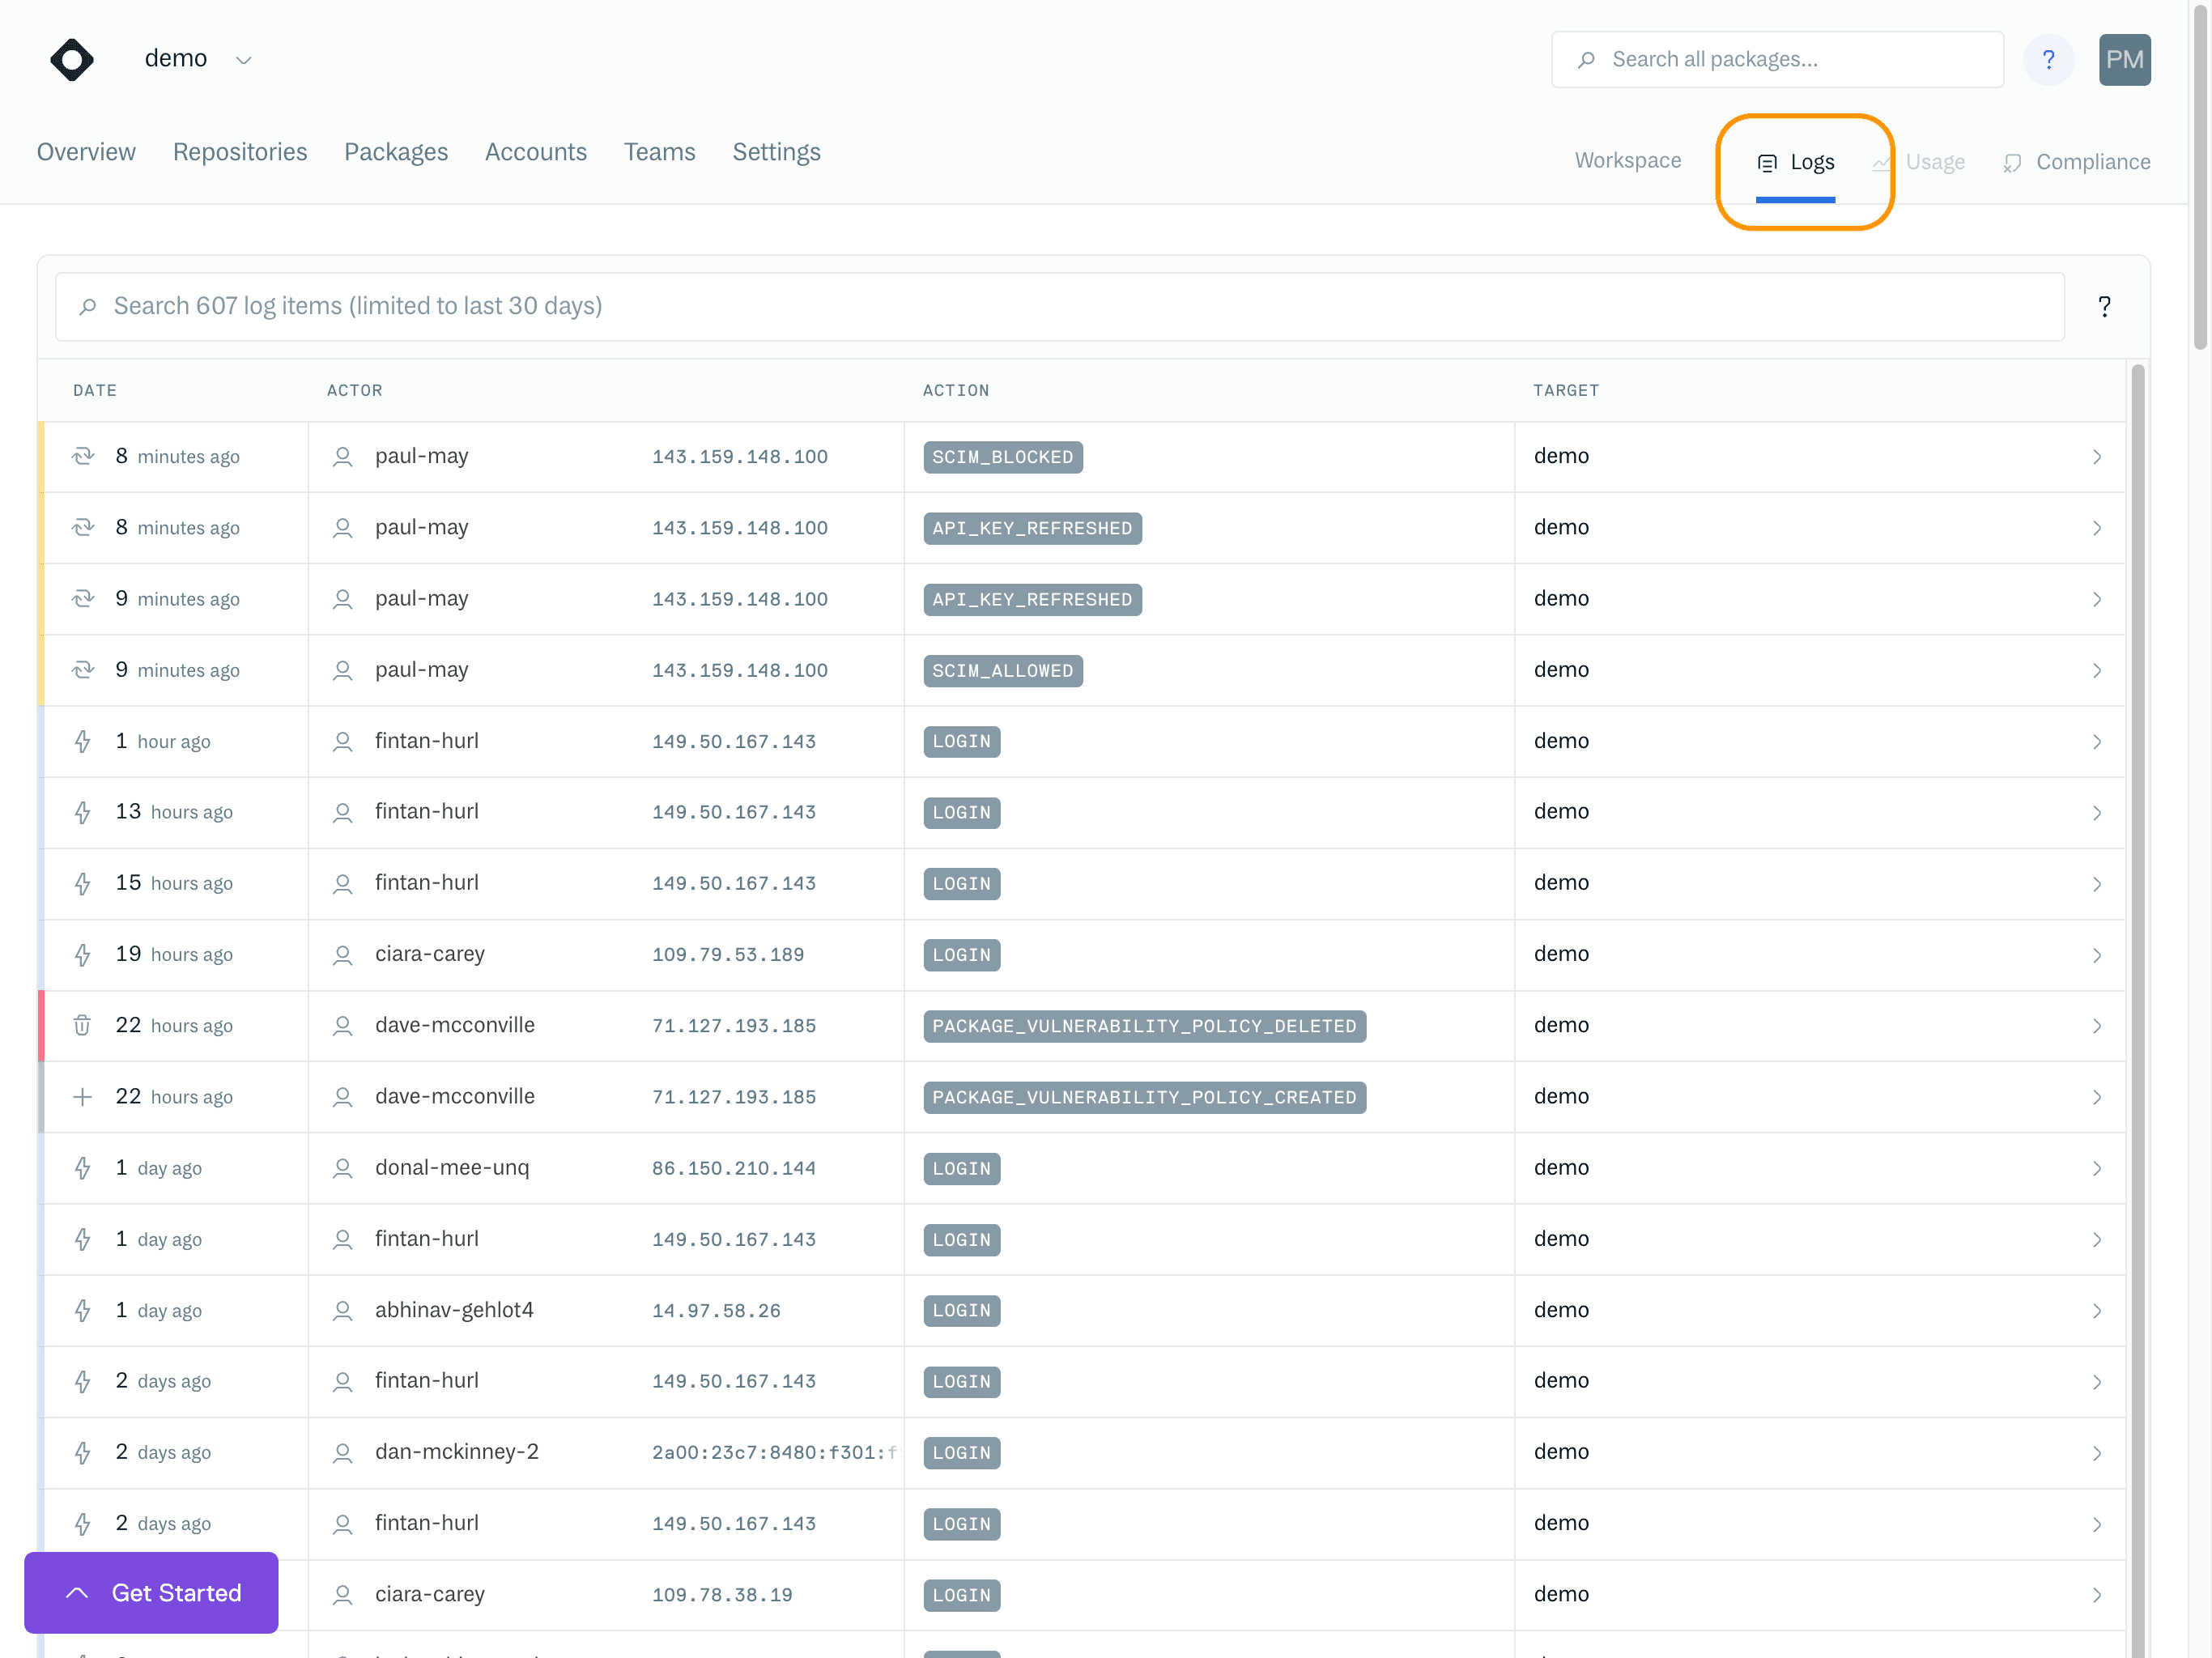
Task: Click the Cloudsmith diamond logo
Action: (x=71, y=59)
